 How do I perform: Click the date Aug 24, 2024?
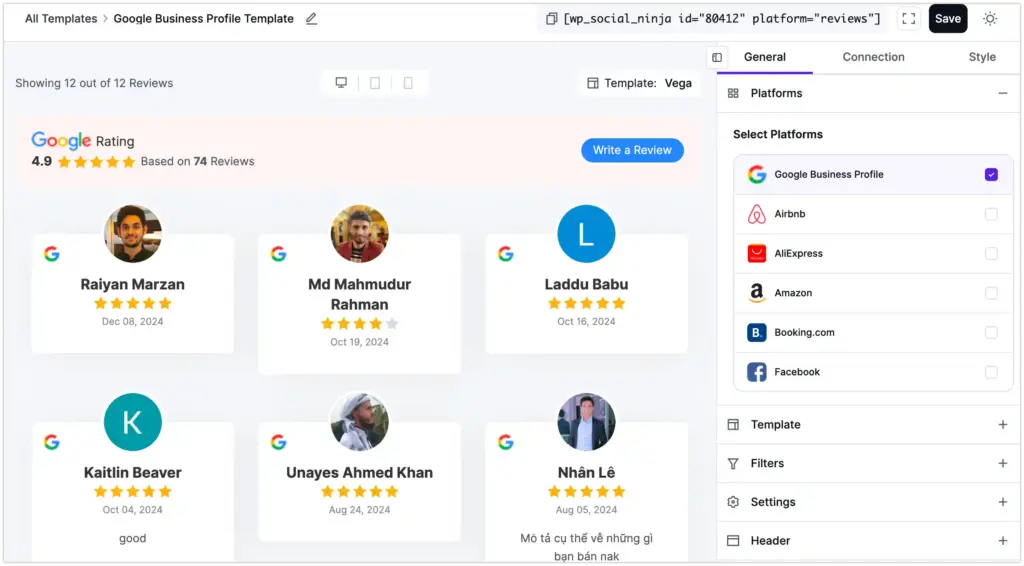click(359, 510)
